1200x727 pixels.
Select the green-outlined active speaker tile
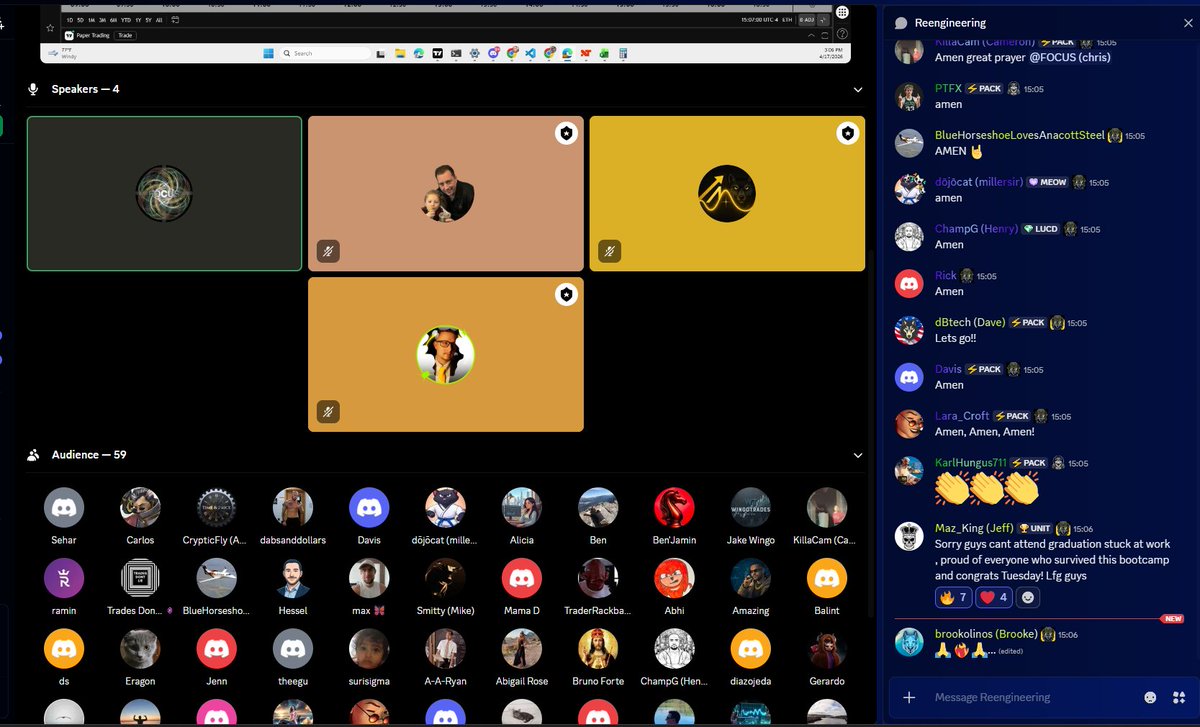(164, 193)
